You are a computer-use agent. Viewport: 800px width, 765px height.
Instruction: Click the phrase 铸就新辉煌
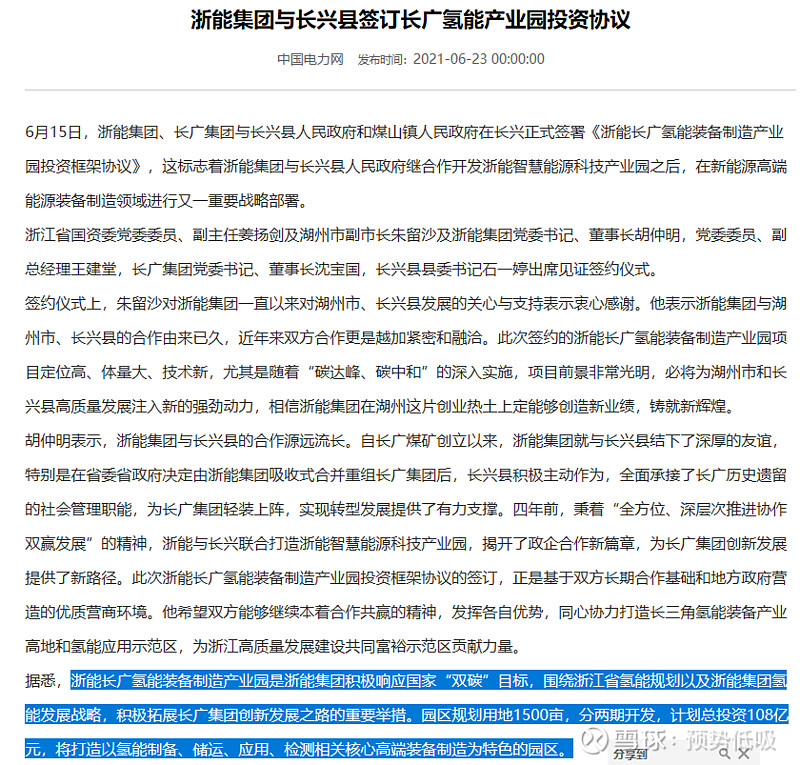tap(688, 406)
